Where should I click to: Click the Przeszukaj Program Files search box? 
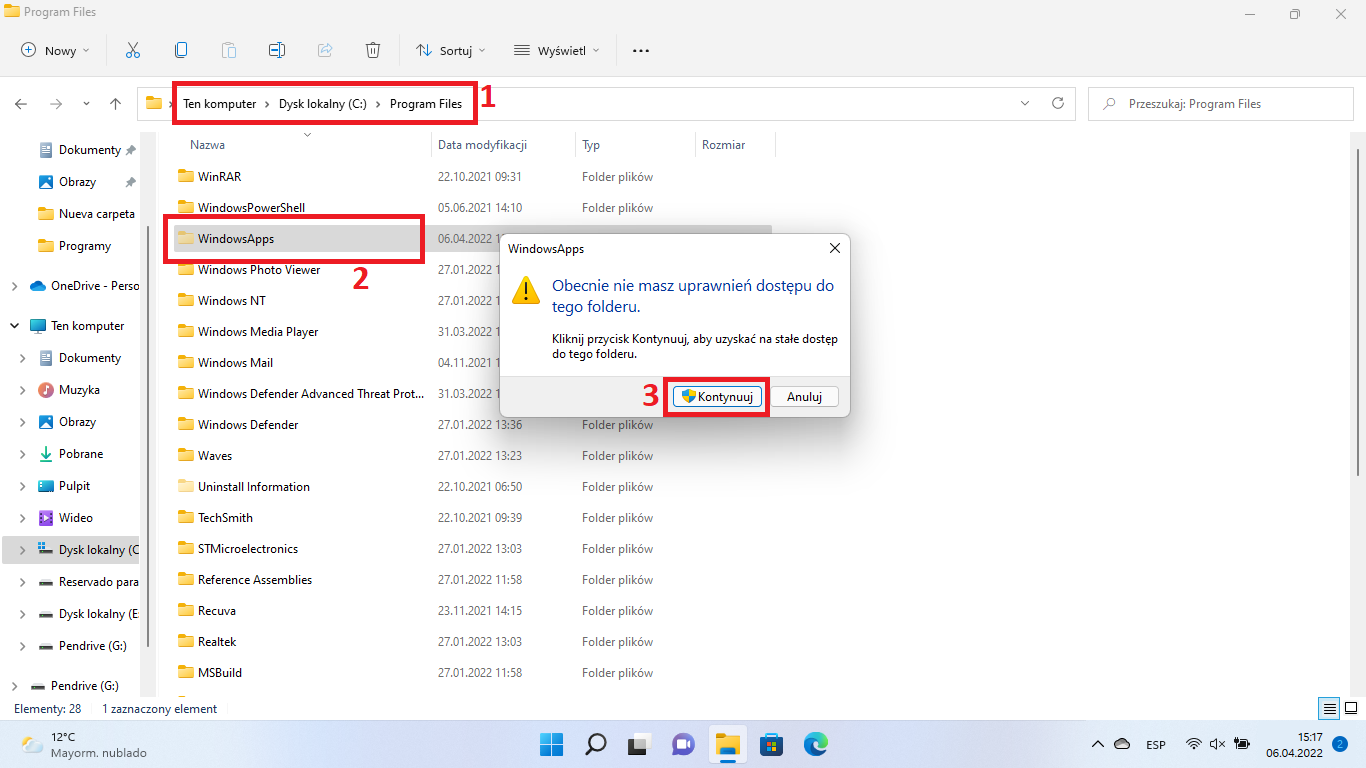click(x=1220, y=104)
